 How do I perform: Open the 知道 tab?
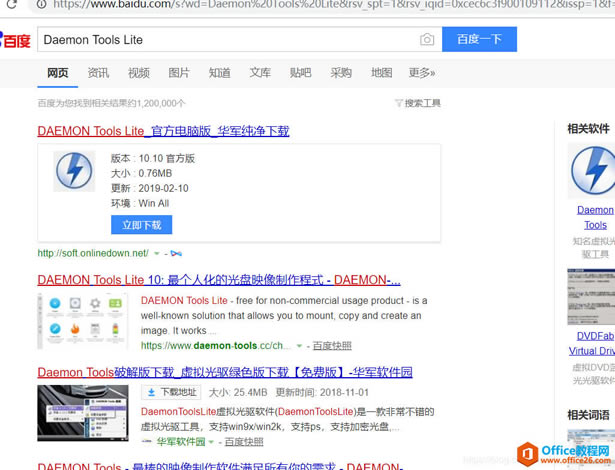[220, 73]
